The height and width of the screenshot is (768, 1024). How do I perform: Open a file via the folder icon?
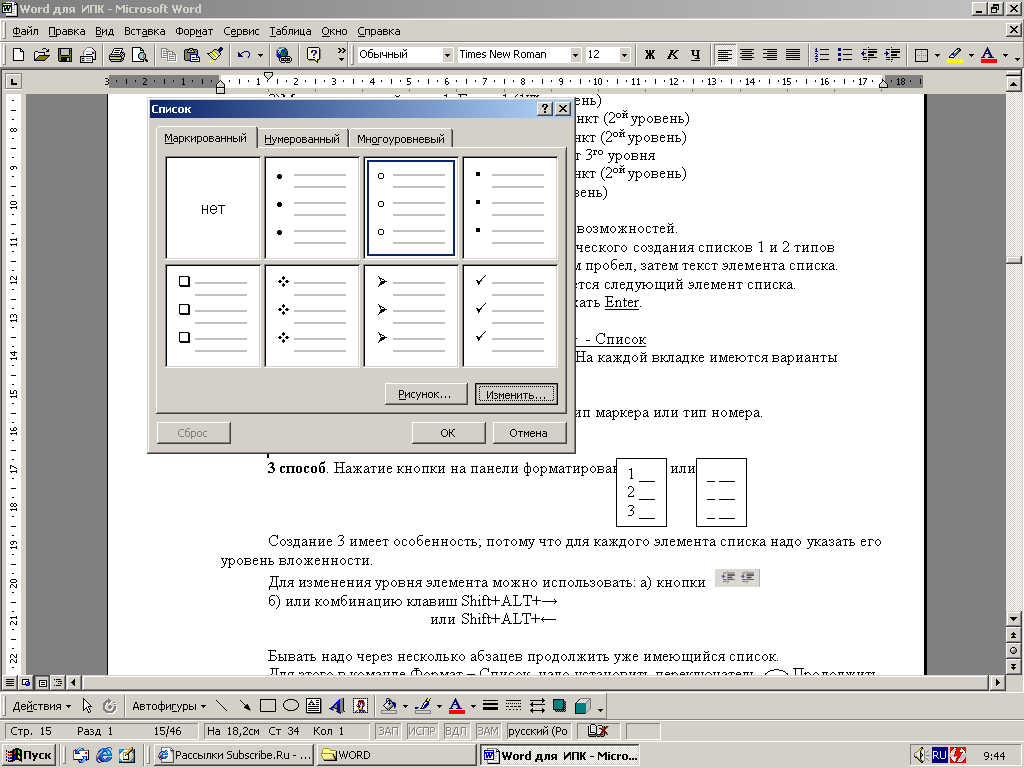click(x=41, y=55)
